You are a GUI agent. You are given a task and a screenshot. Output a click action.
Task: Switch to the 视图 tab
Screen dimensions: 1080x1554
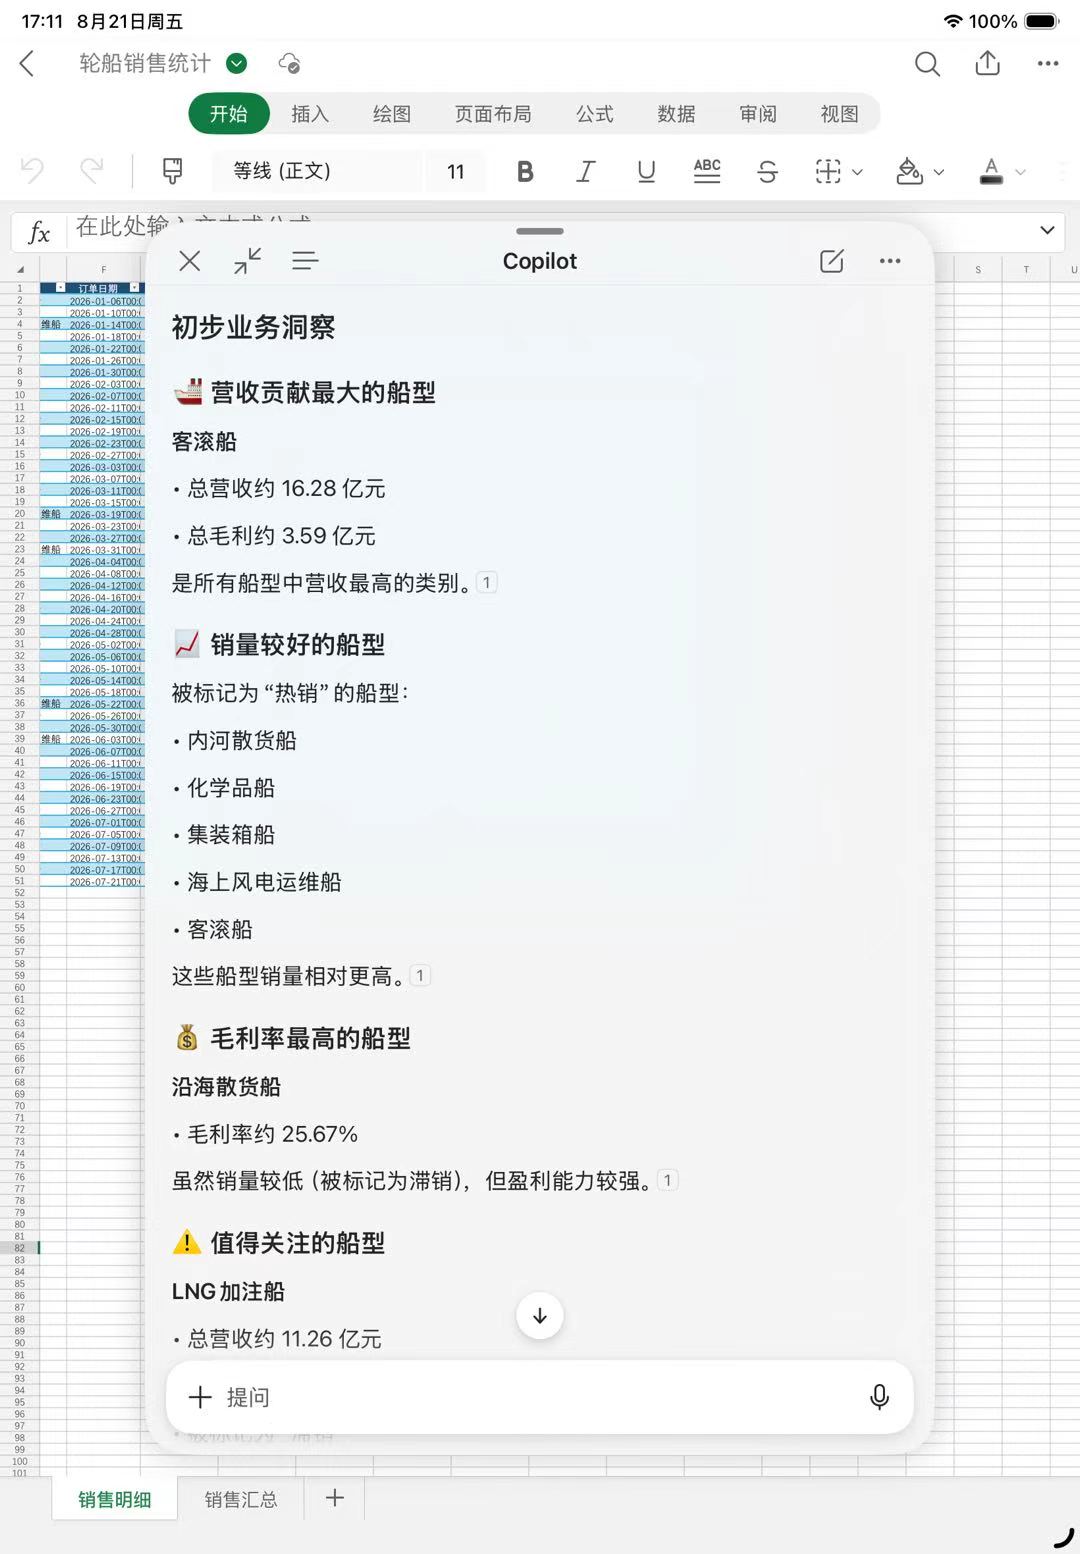click(x=840, y=114)
